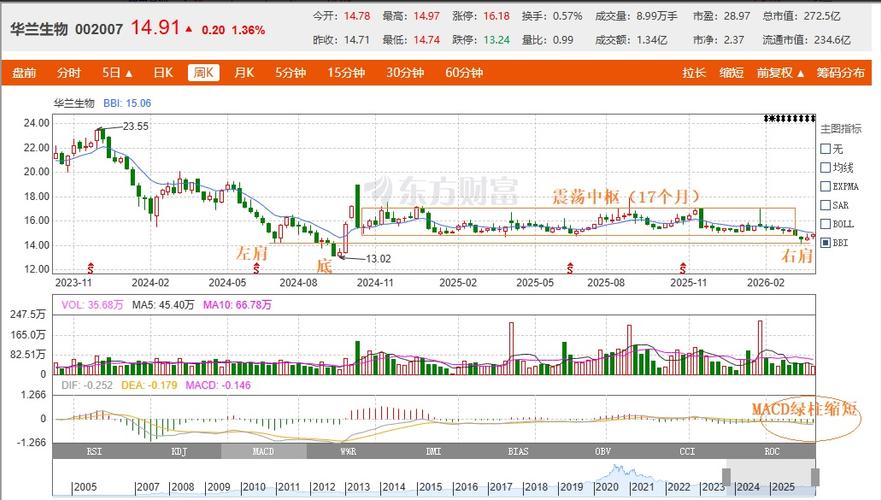Image resolution: width=881 pixels, height=500 pixels.
Task: Select the 周K weekly candlestick tab
Action: coord(203,73)
